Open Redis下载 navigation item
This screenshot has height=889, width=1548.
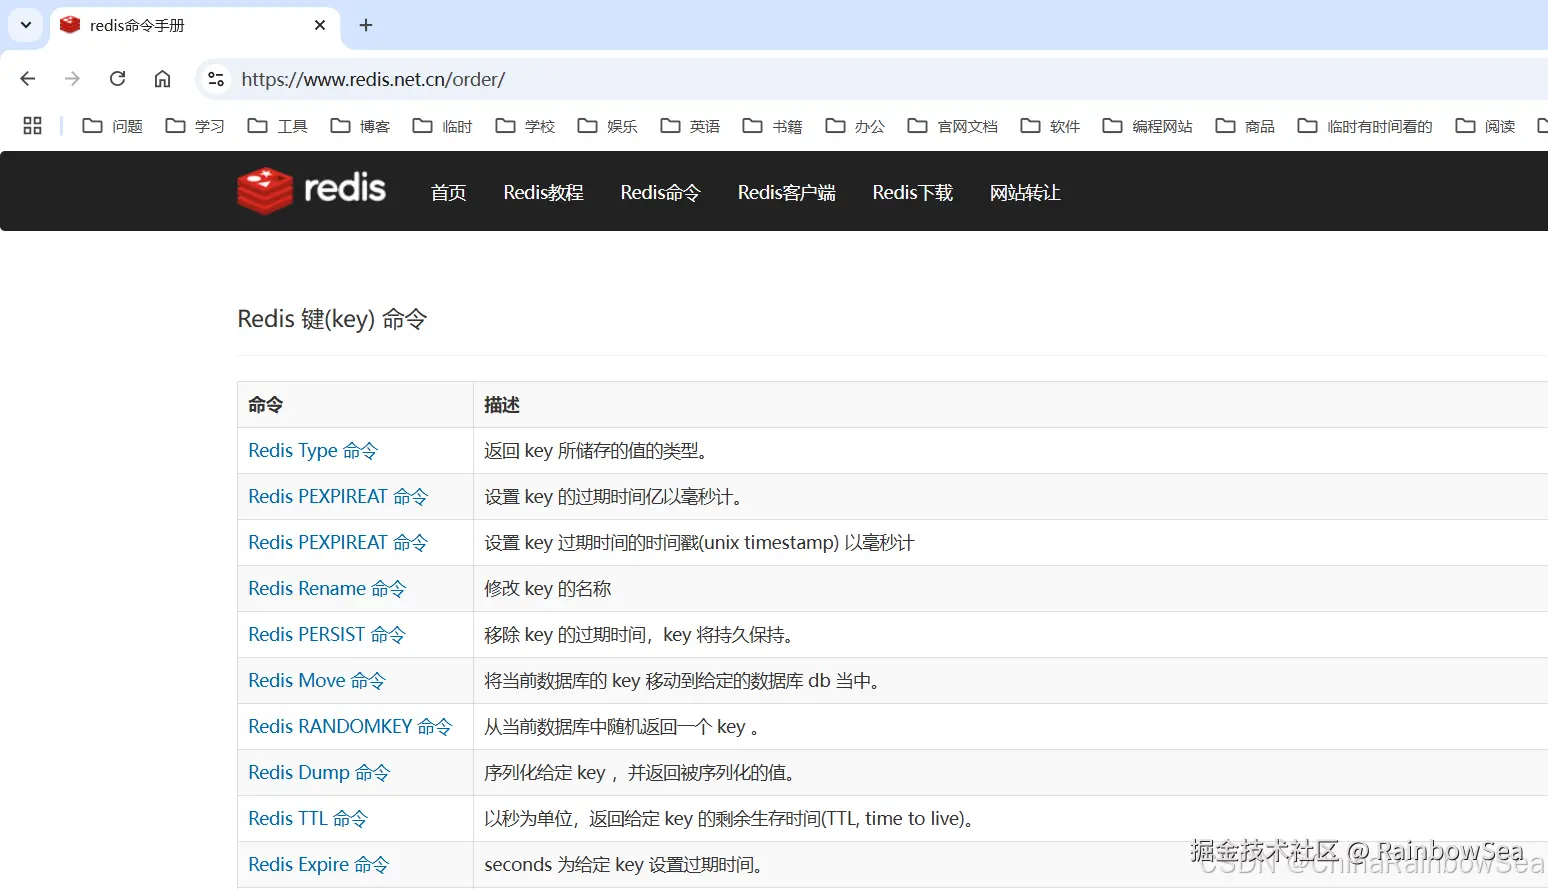(x=912, y=192)
